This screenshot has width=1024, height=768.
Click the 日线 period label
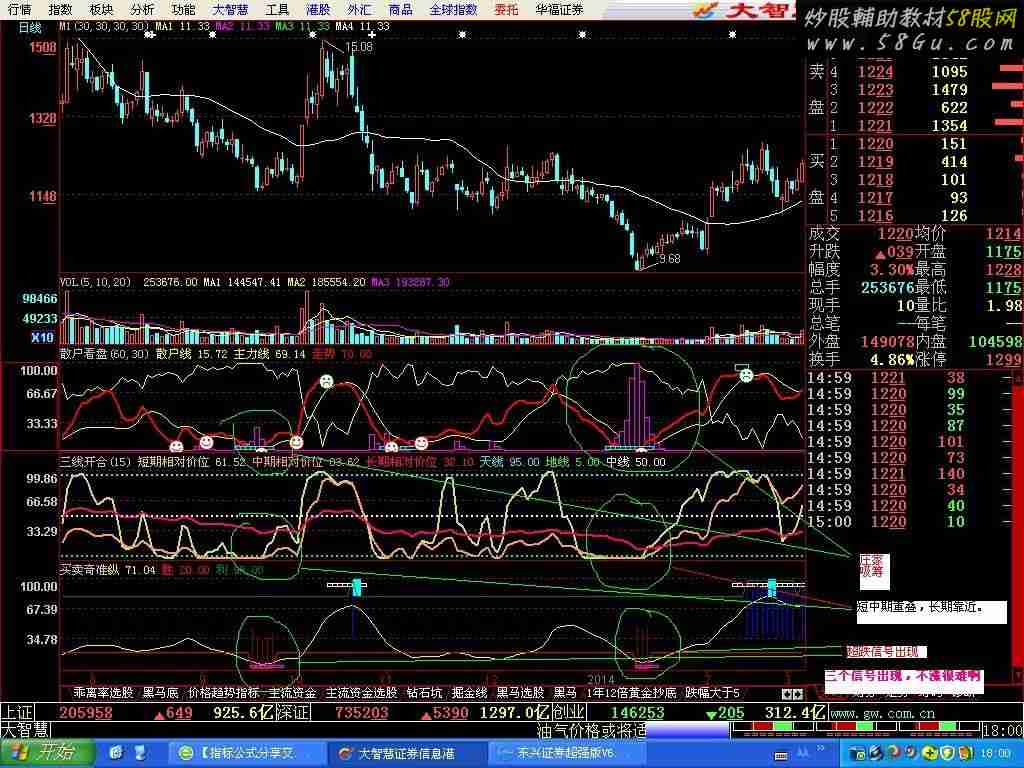tap(30, 27)
